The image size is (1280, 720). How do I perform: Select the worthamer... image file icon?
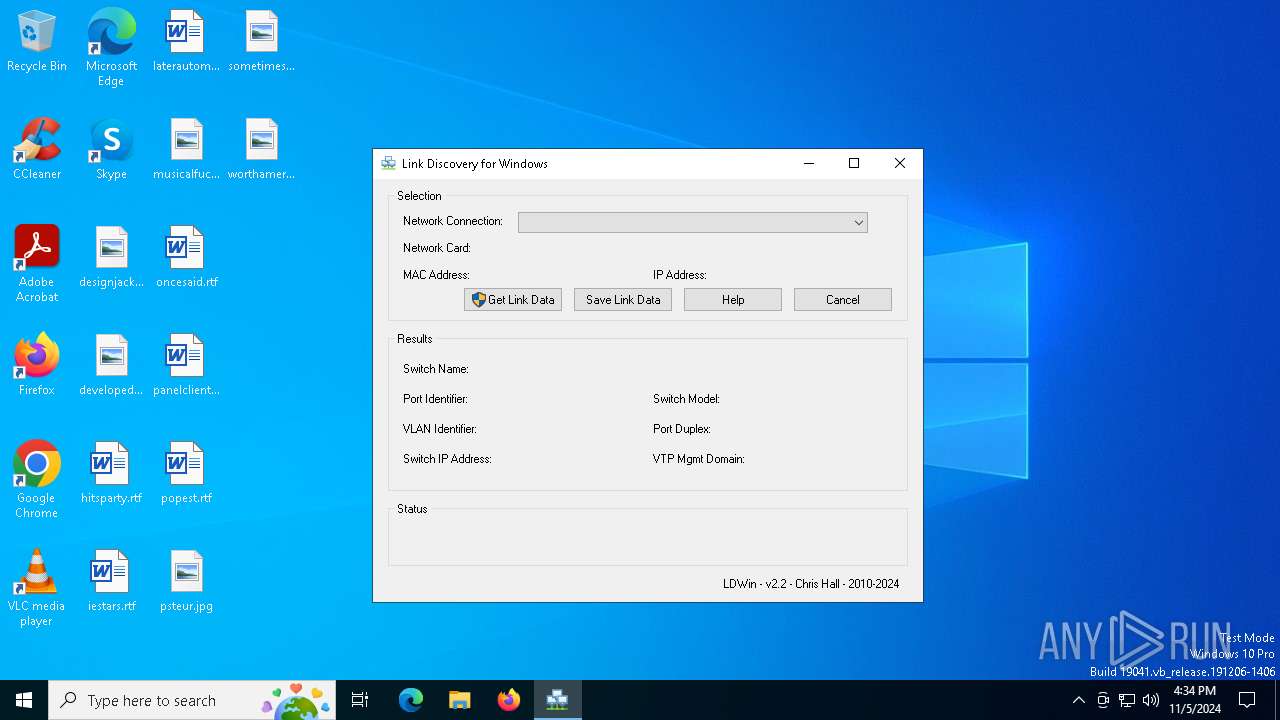[x=261, y=150]
